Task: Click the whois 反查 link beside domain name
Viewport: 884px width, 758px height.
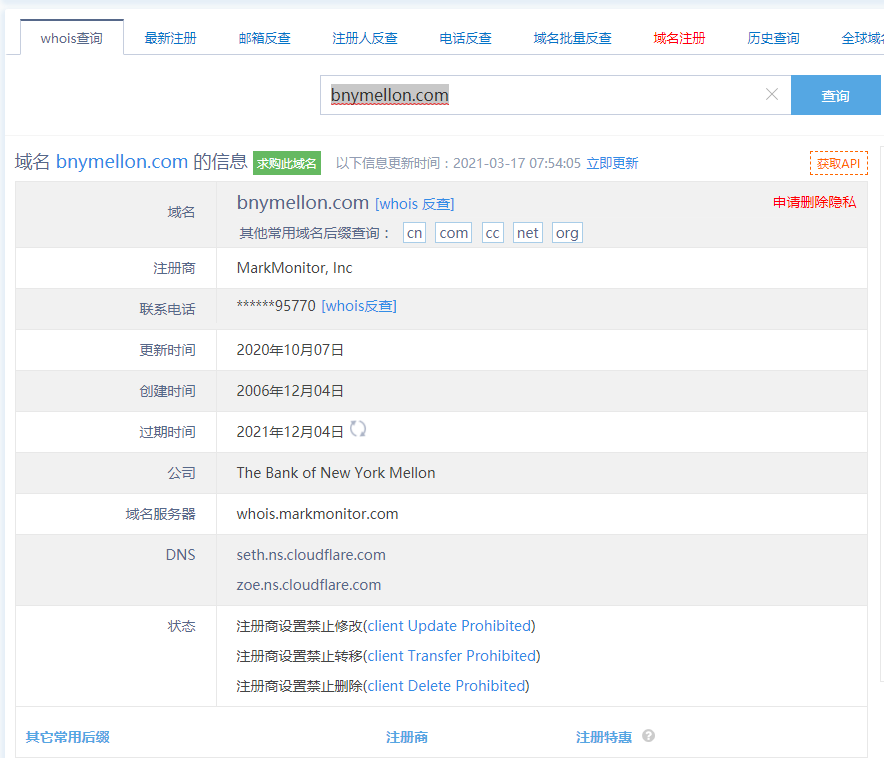Action: (414, 204)
